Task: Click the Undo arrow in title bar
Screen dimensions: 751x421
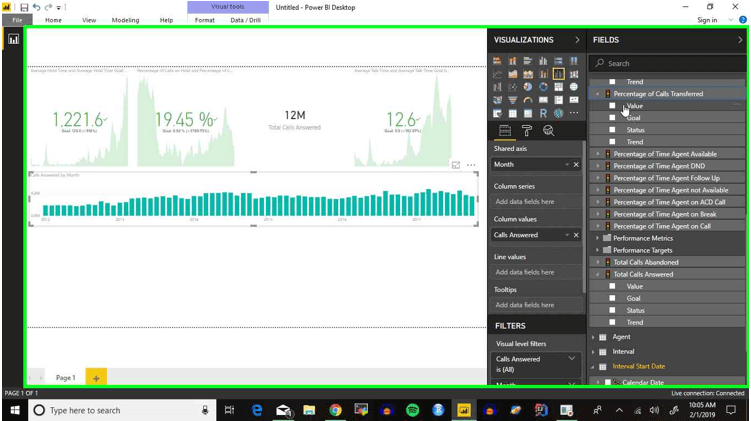Action: 36,7
